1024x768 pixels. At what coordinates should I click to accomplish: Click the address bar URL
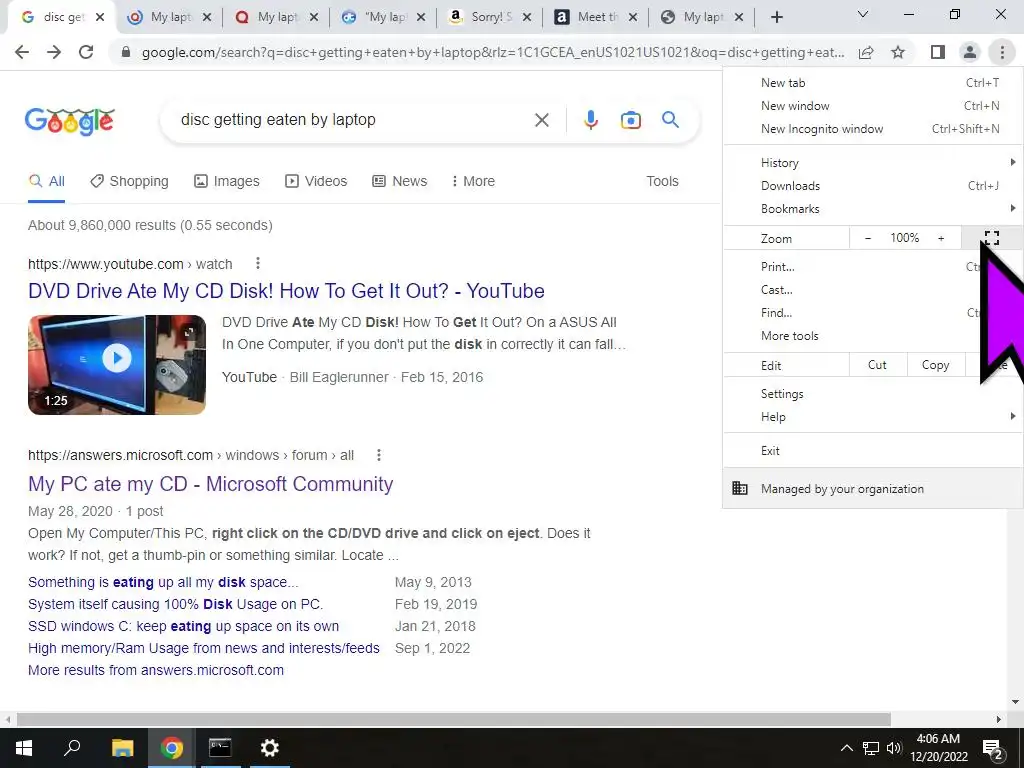point(492,52)
